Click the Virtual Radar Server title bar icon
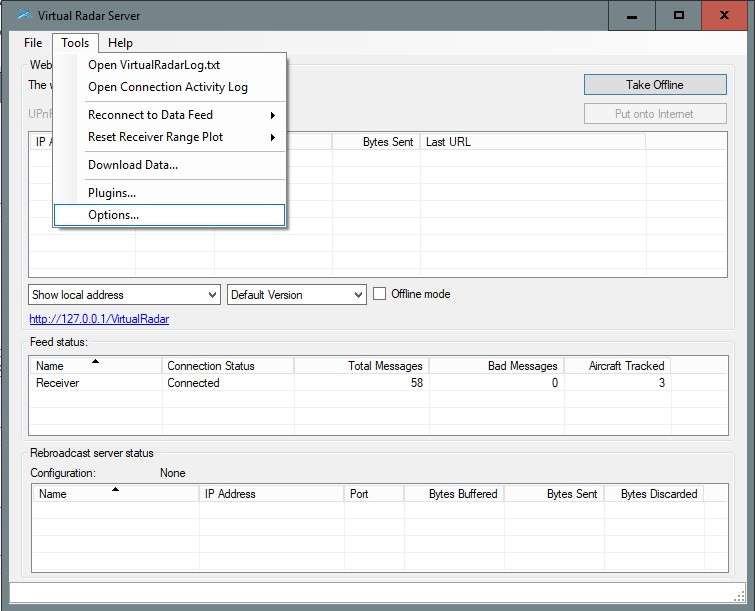The width and height of the screenshot is (755, 611). [24, 15]
